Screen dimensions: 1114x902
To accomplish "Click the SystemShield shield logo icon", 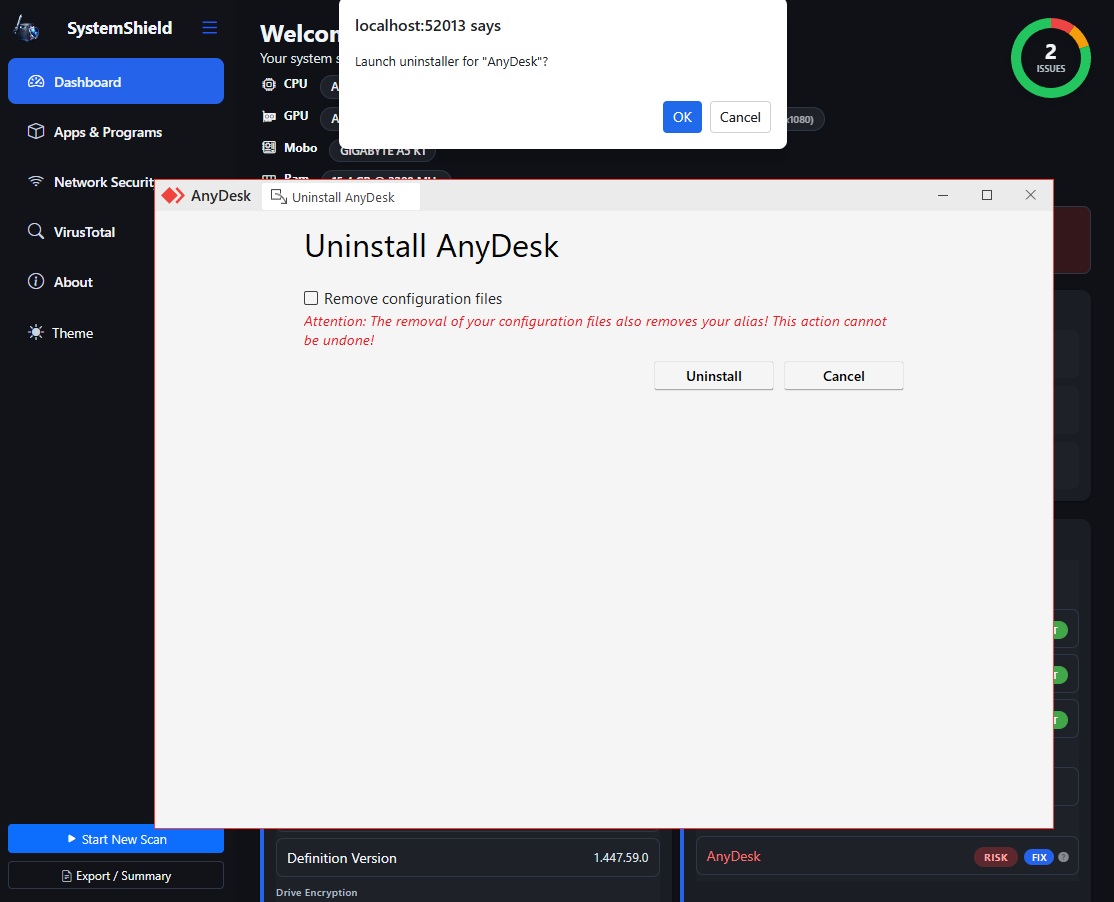I will [25, 28].
